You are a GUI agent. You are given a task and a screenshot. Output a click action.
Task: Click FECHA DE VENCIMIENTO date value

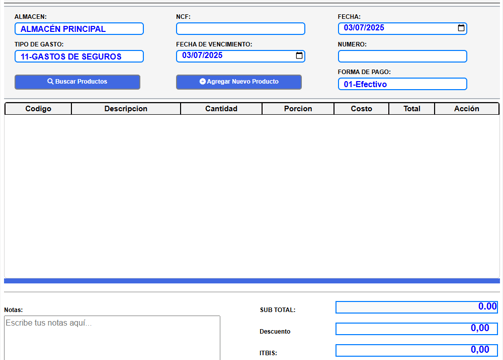point(202,55)
